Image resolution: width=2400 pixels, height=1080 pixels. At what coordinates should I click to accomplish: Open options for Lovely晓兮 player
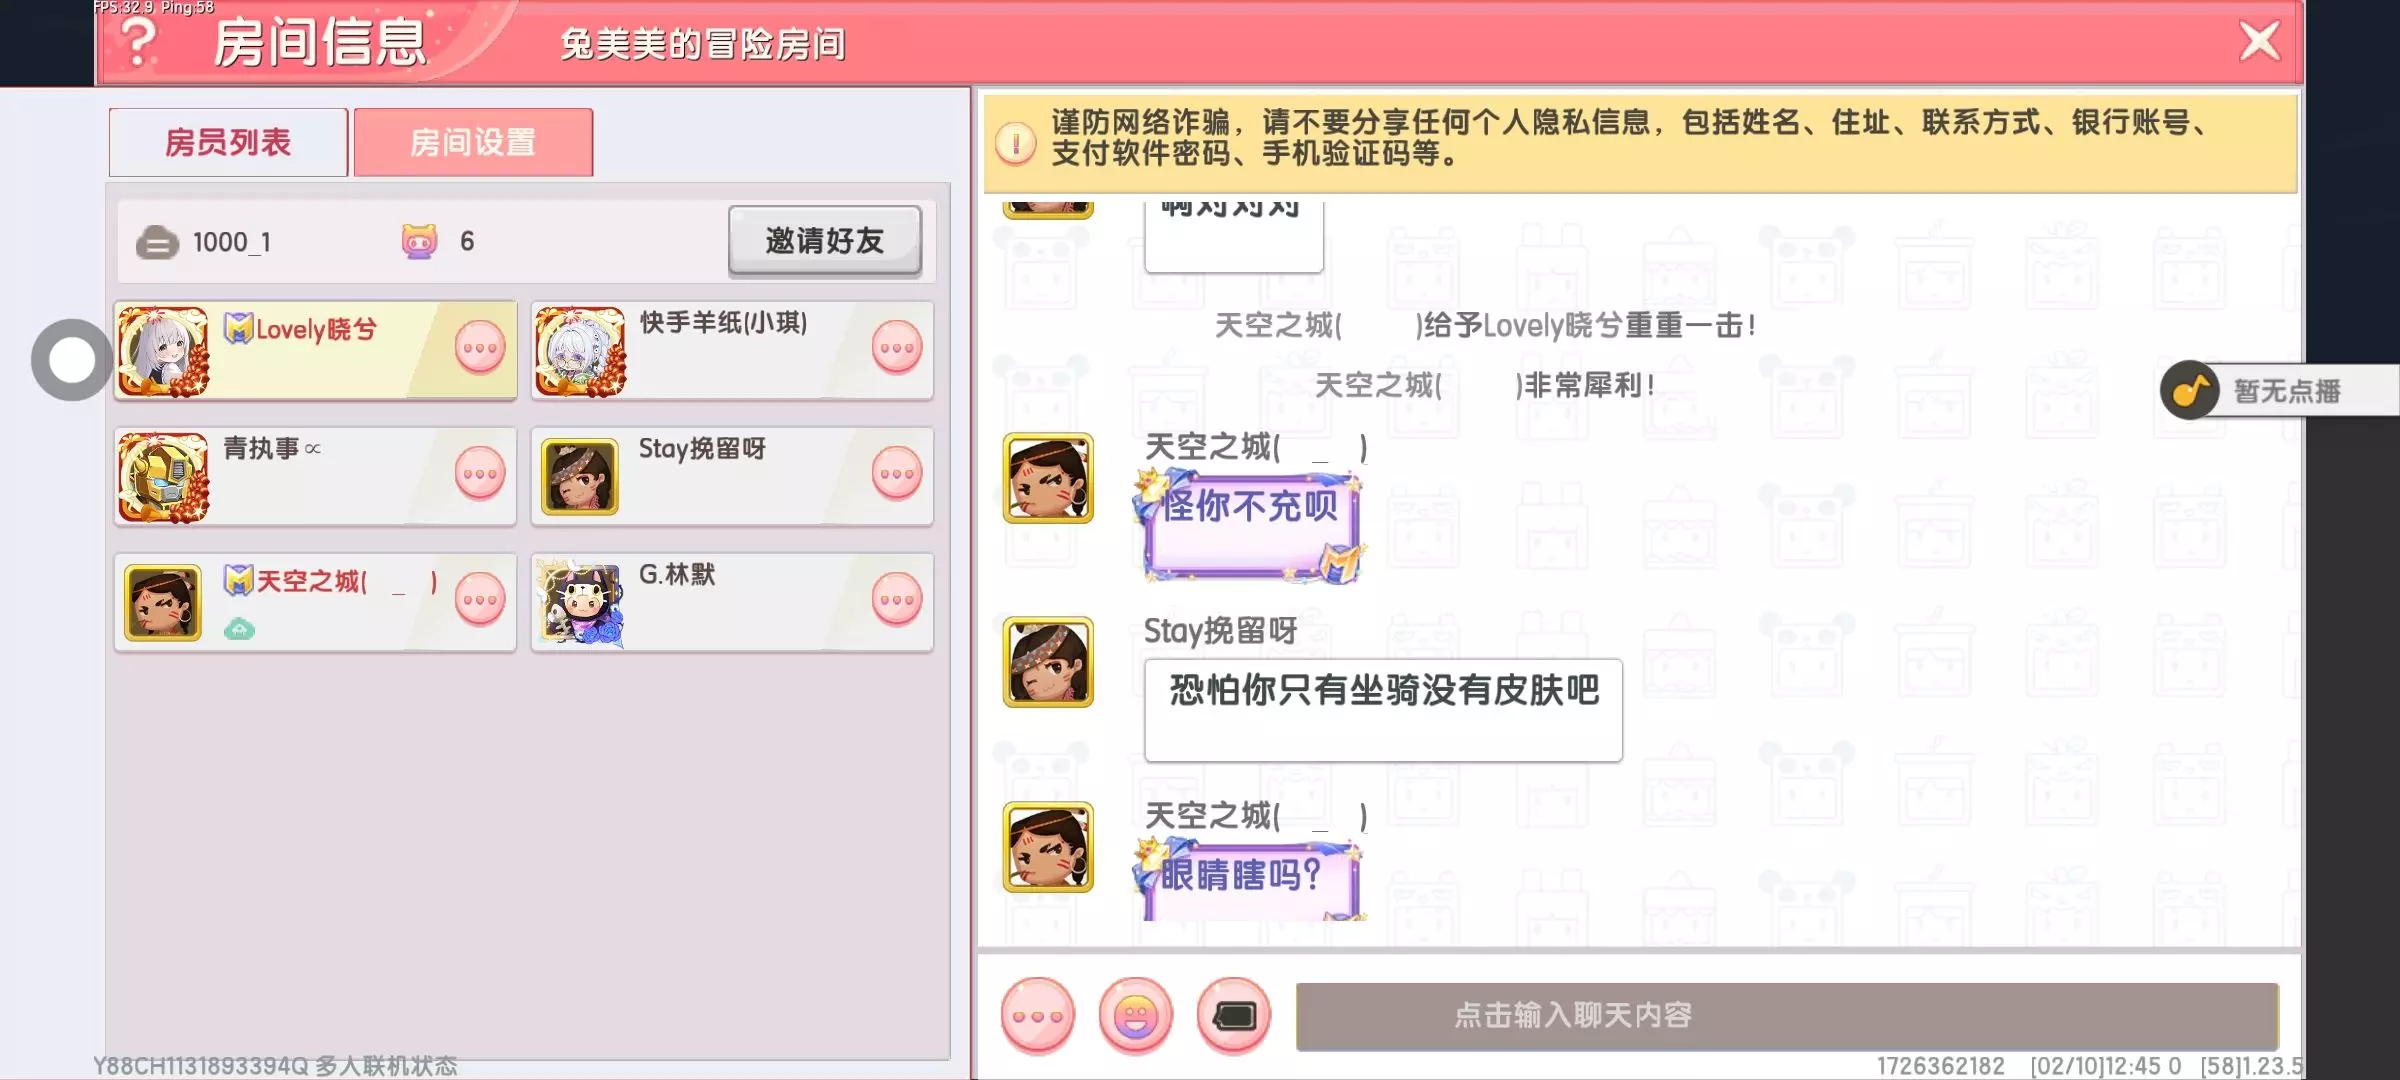(480, 348)
